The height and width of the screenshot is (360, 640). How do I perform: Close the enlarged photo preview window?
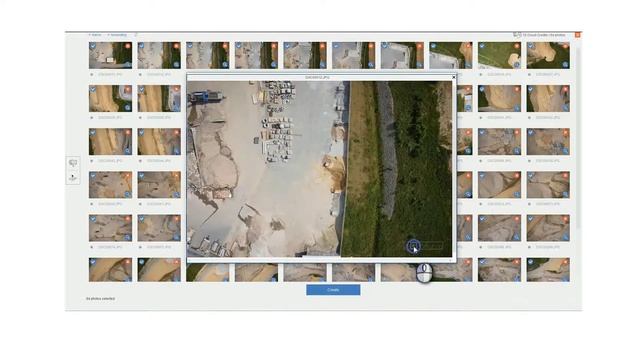point(453,77)
